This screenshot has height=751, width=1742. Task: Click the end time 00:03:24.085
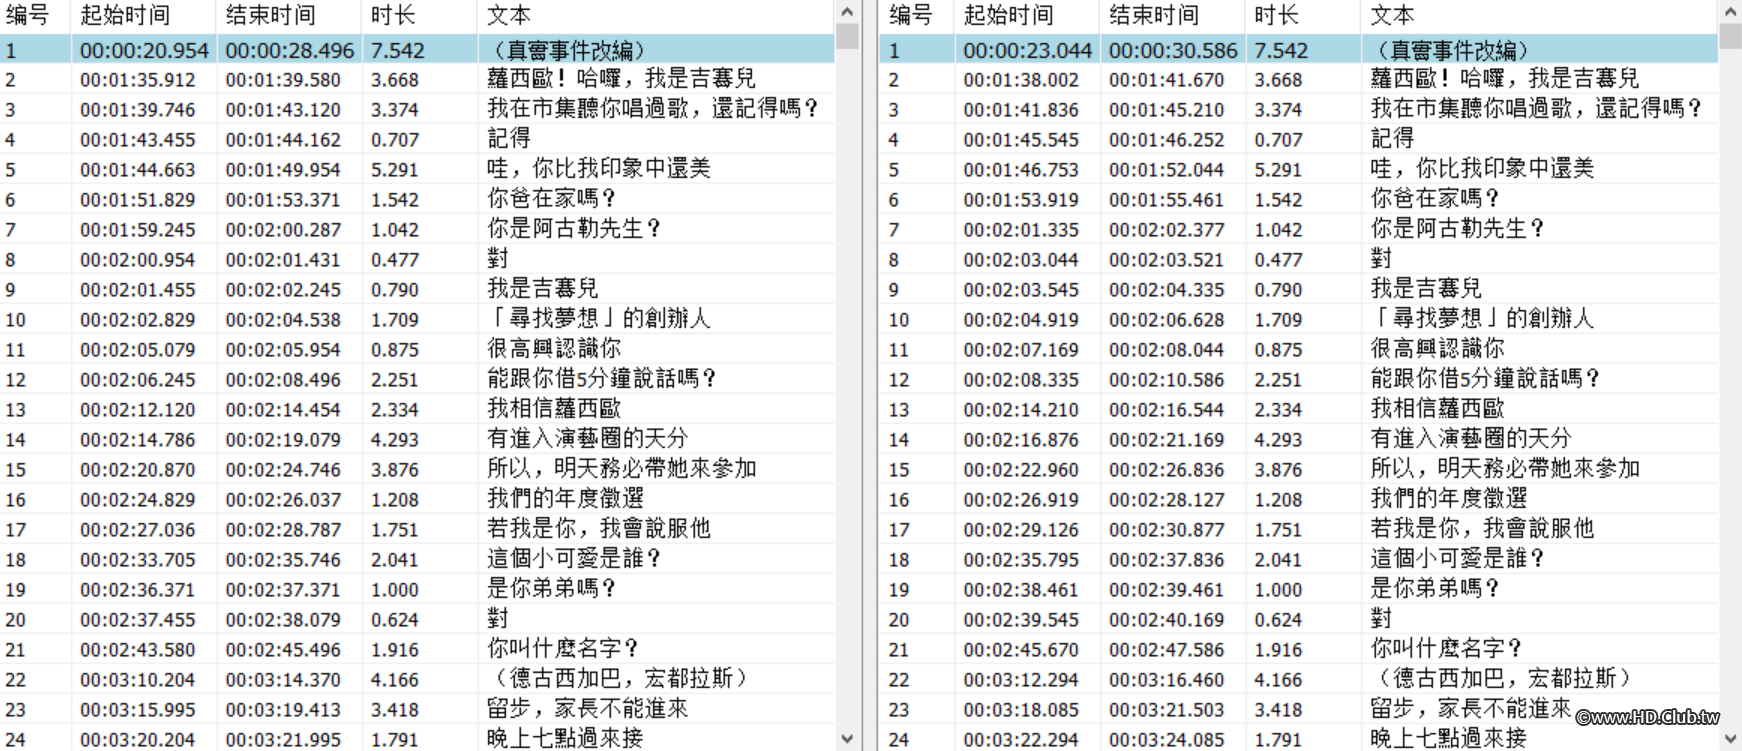[x=1167, y=740]
